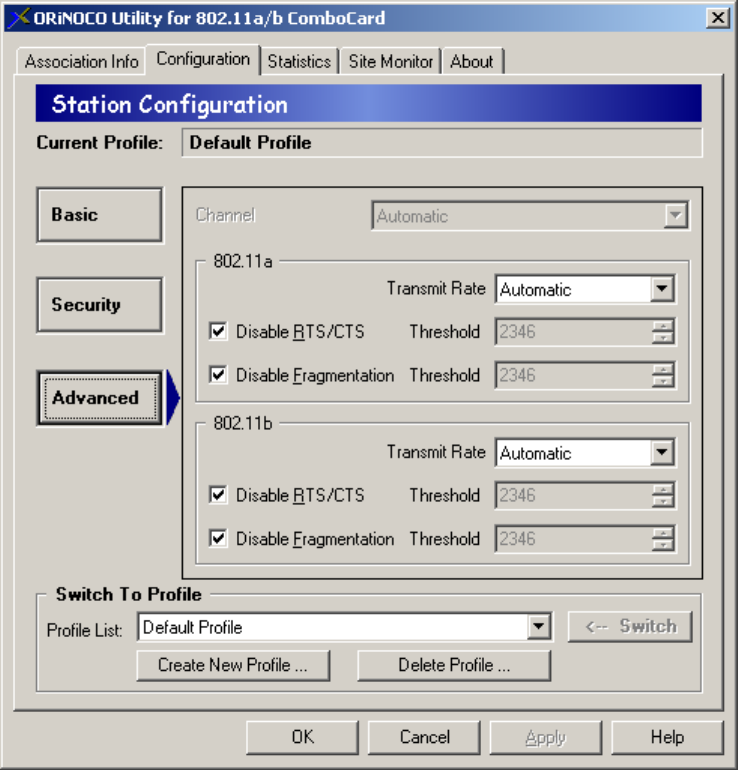
Task: Click the 802.11a Fragmentation Threshold spinner
Action: (663, 376)
